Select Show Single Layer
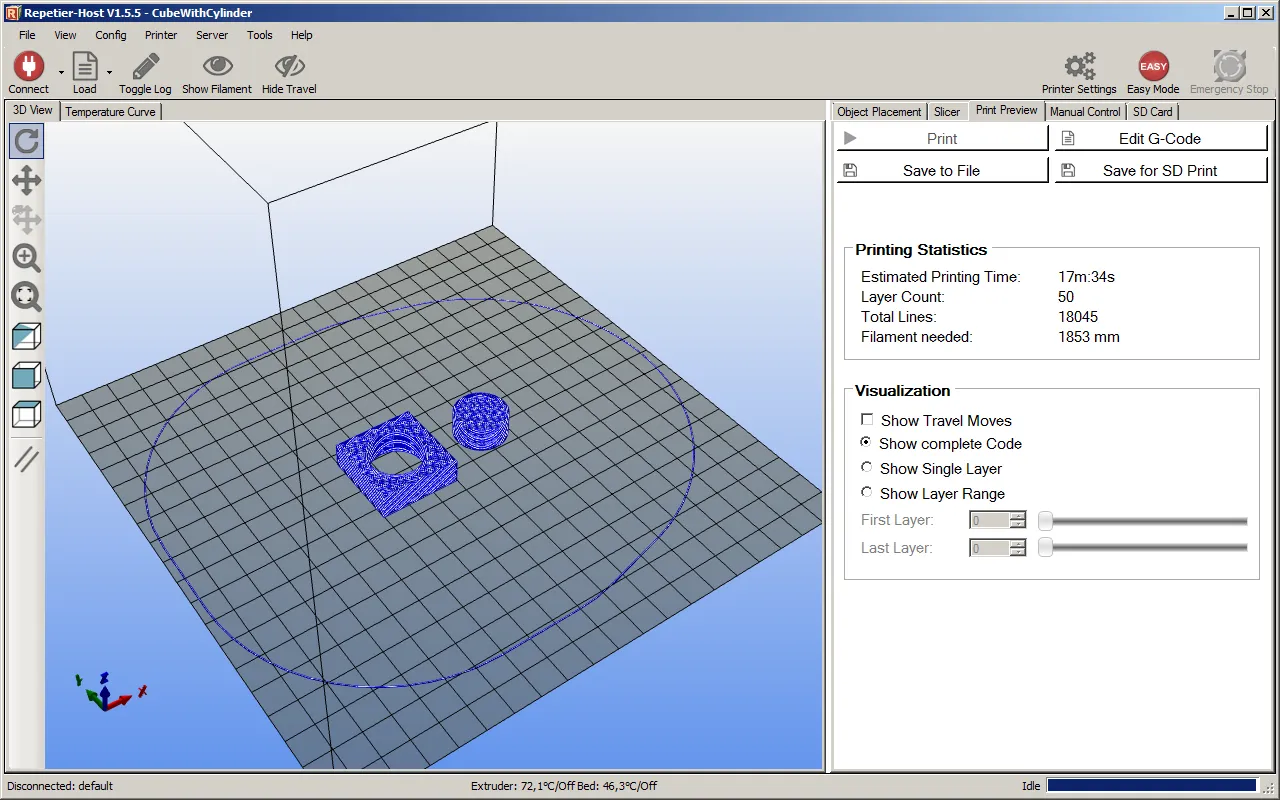The image size is (1280, 800). (x=866, y=466)
